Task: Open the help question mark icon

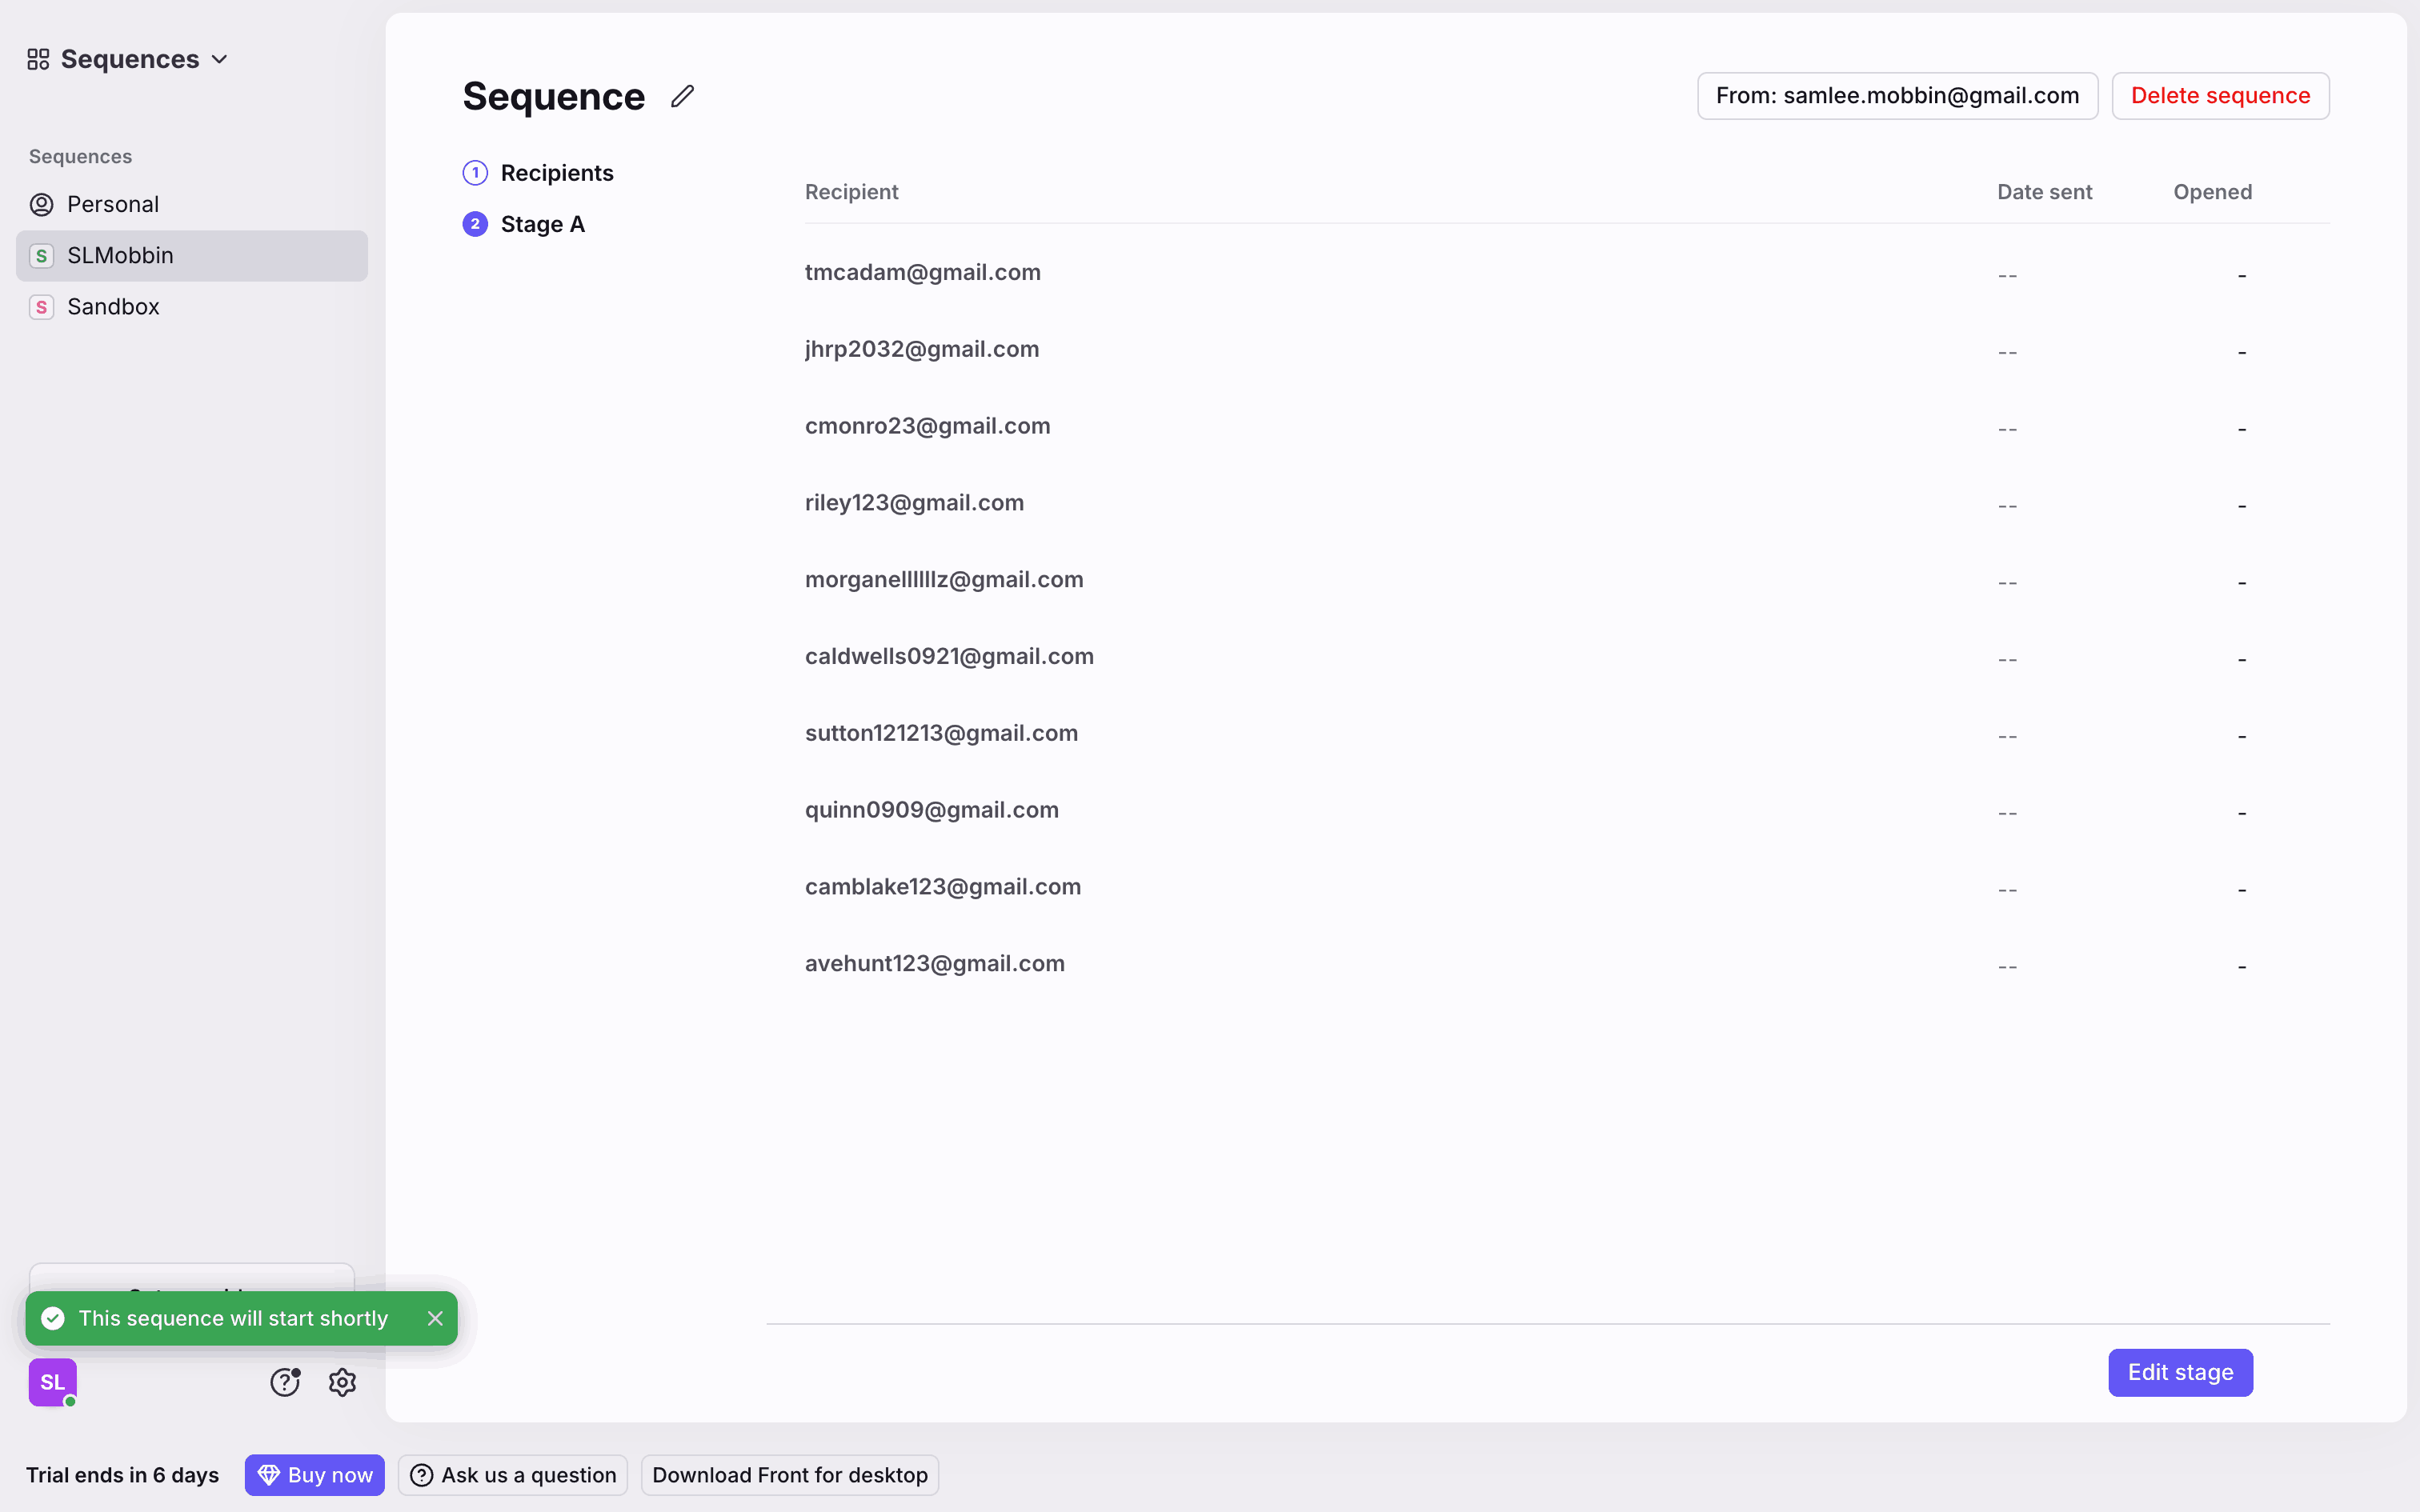Action: coord(285,1382)
